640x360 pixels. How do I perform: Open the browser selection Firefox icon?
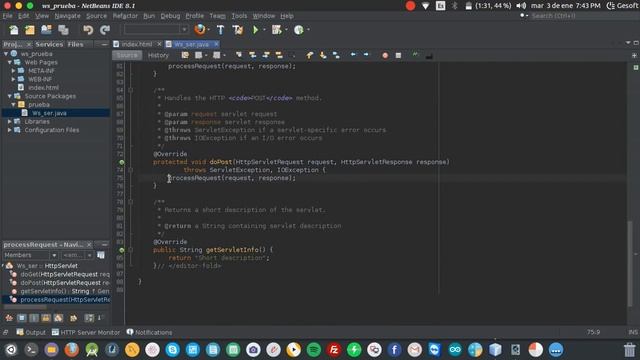coord(200,29)
